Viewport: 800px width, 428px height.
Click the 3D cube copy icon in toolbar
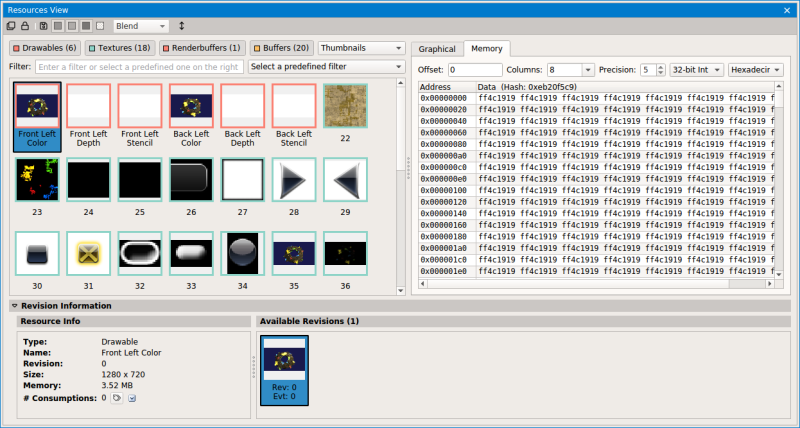pyautogui.click(x=11, y=26)
